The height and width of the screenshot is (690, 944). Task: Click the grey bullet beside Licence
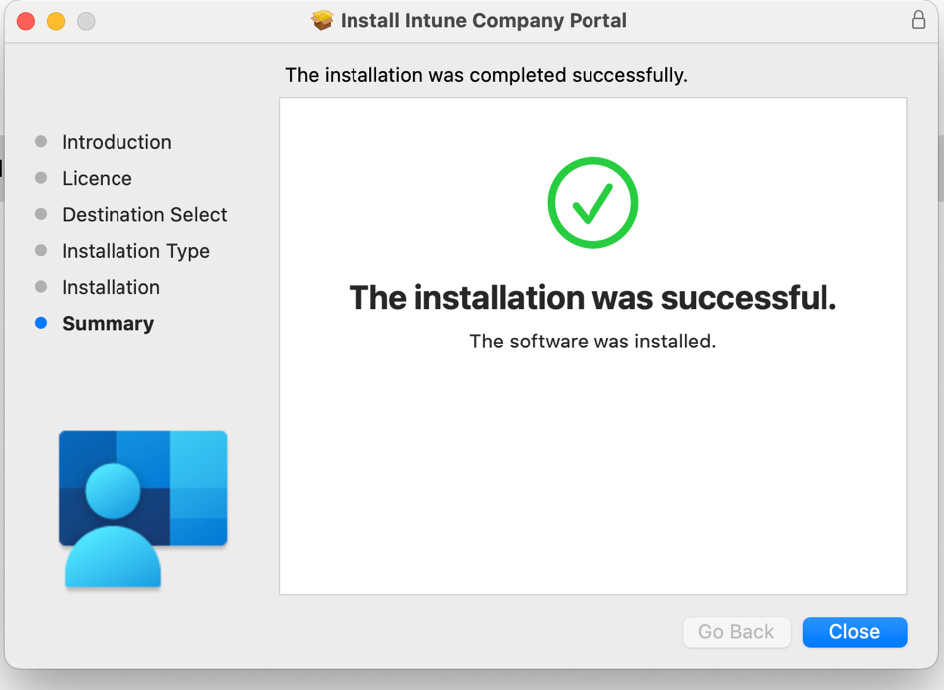[x=41, y=178]
